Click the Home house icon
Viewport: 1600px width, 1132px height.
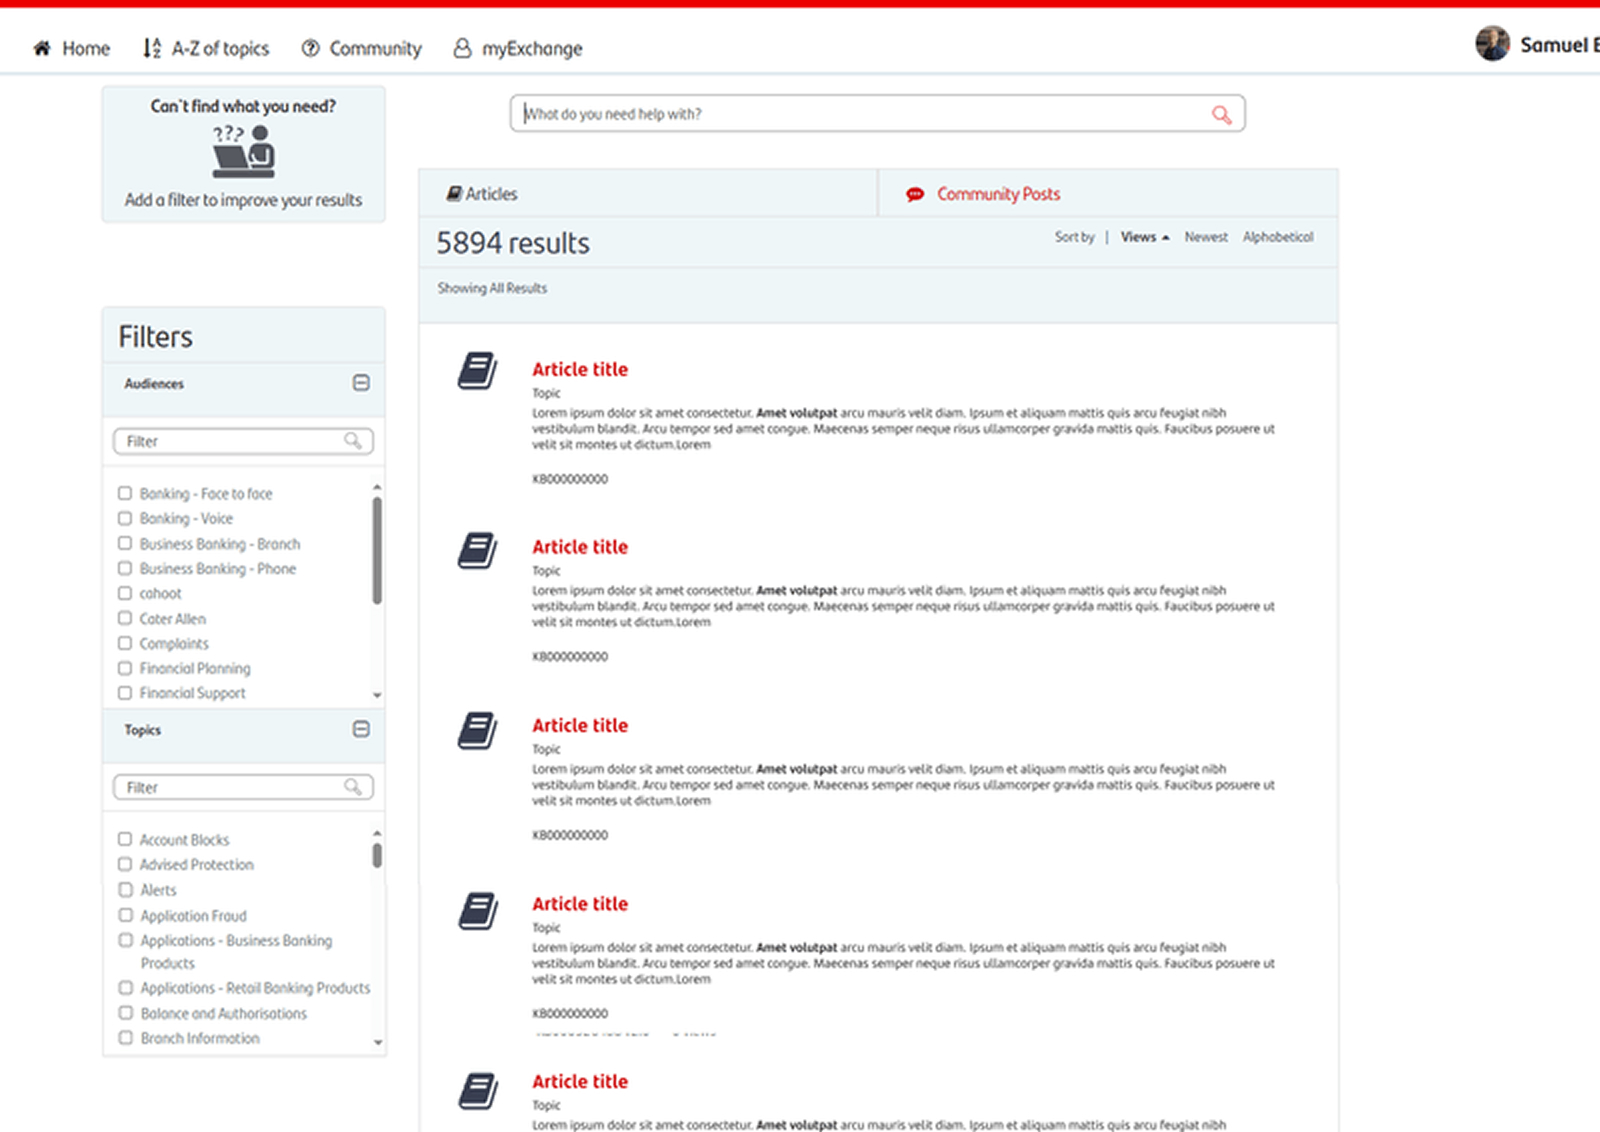click(42, 48)
